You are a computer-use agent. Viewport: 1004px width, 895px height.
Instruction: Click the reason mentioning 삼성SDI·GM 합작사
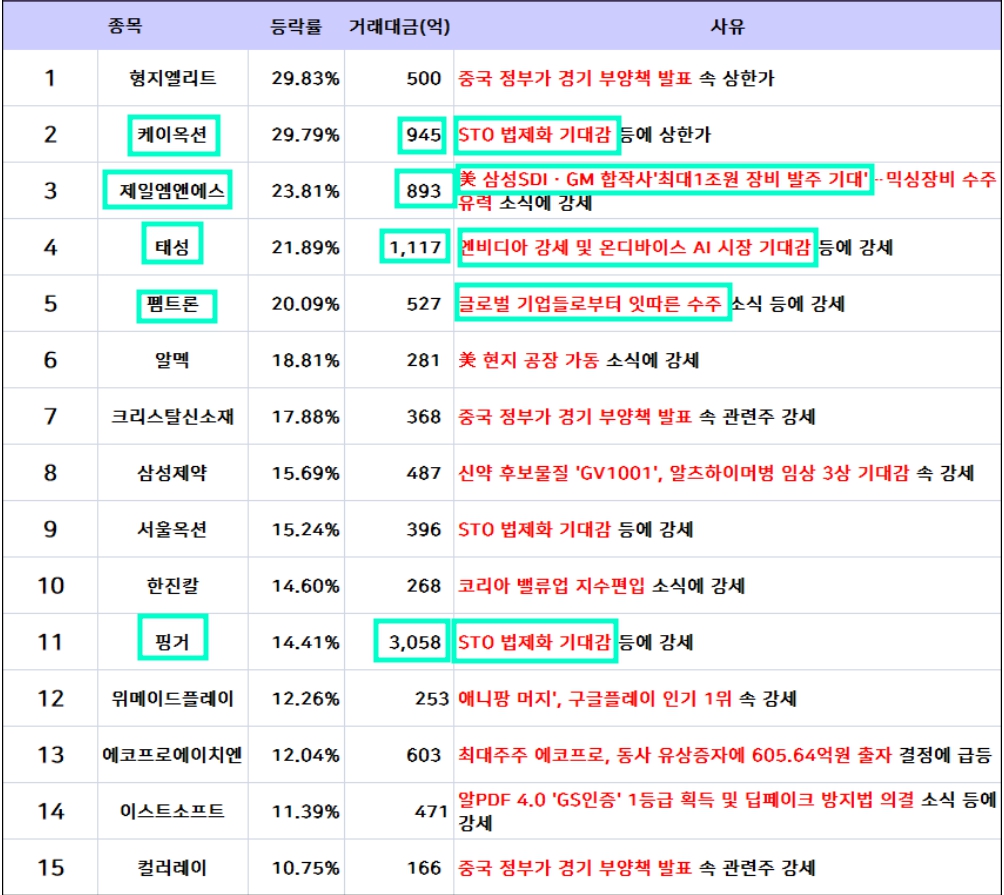pyautogui.click(x=727, y=191)
